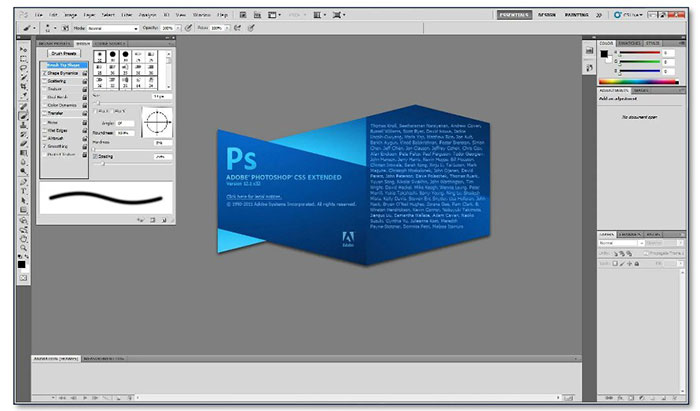Select the Crop tool
Image resolution: width=700 pixels, height=411 pixels.
pos(23,86)
